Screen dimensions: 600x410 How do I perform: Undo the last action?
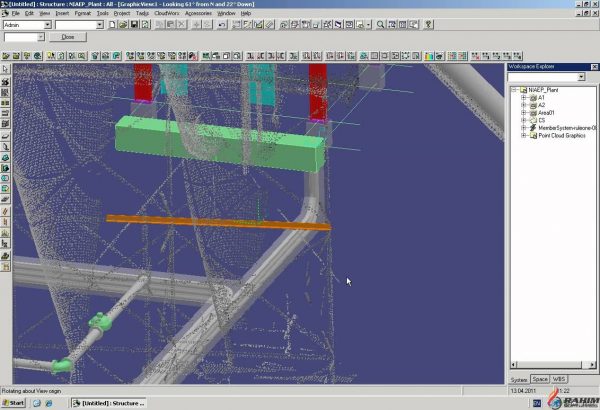(222, 25)
